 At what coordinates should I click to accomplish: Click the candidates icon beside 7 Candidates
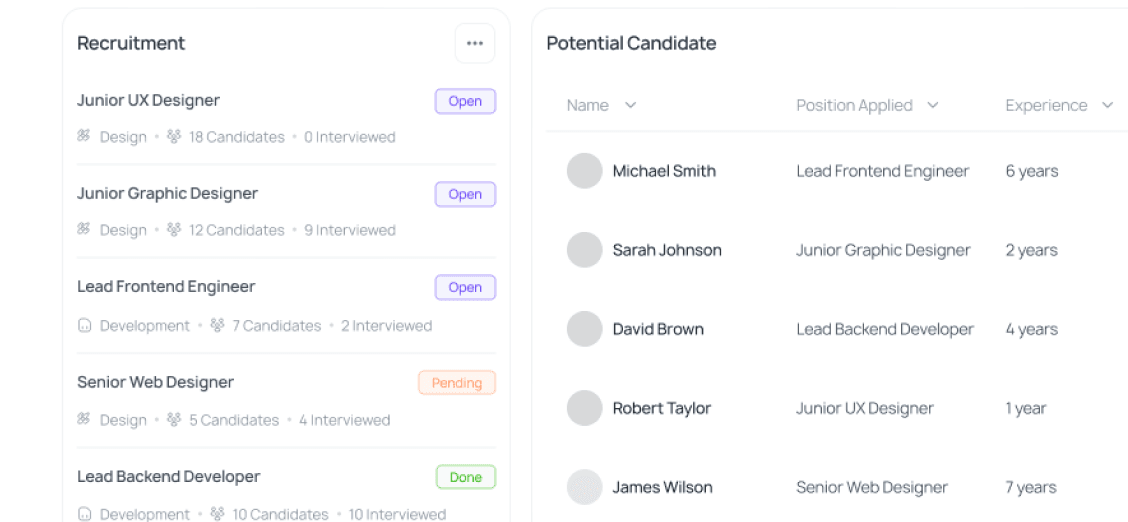217,326
